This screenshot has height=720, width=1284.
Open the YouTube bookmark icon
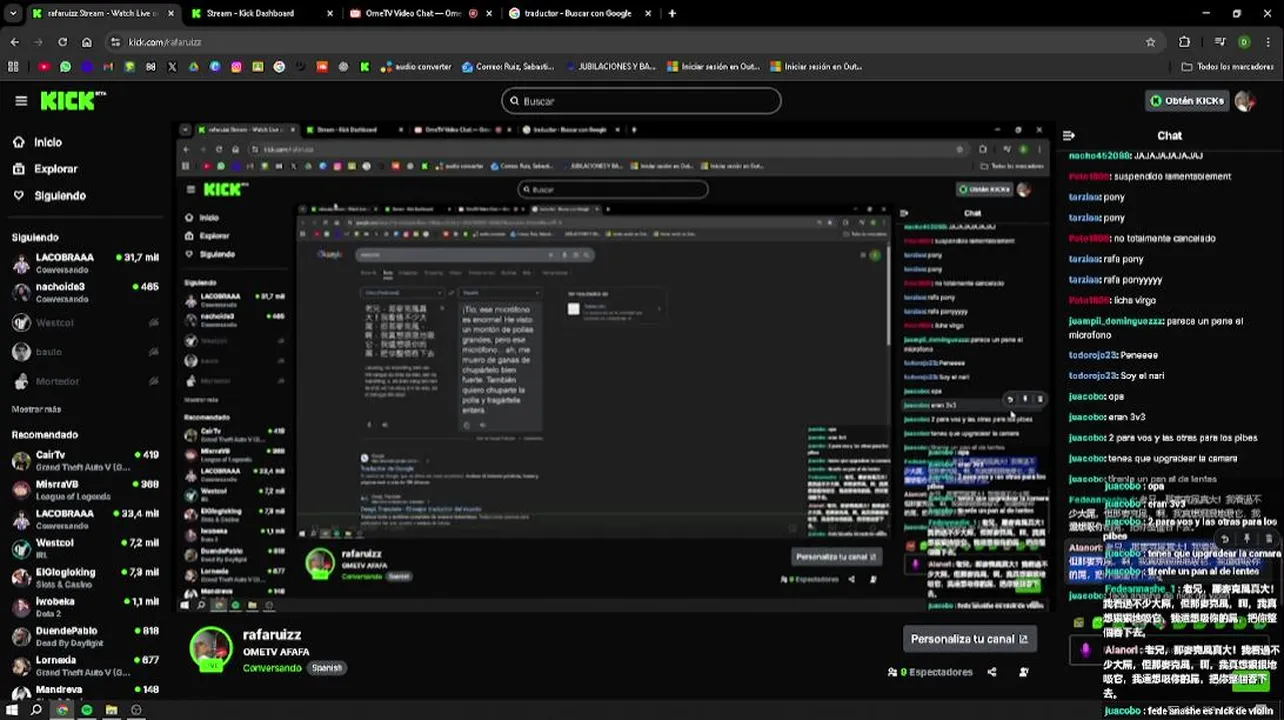pos(44,67)
